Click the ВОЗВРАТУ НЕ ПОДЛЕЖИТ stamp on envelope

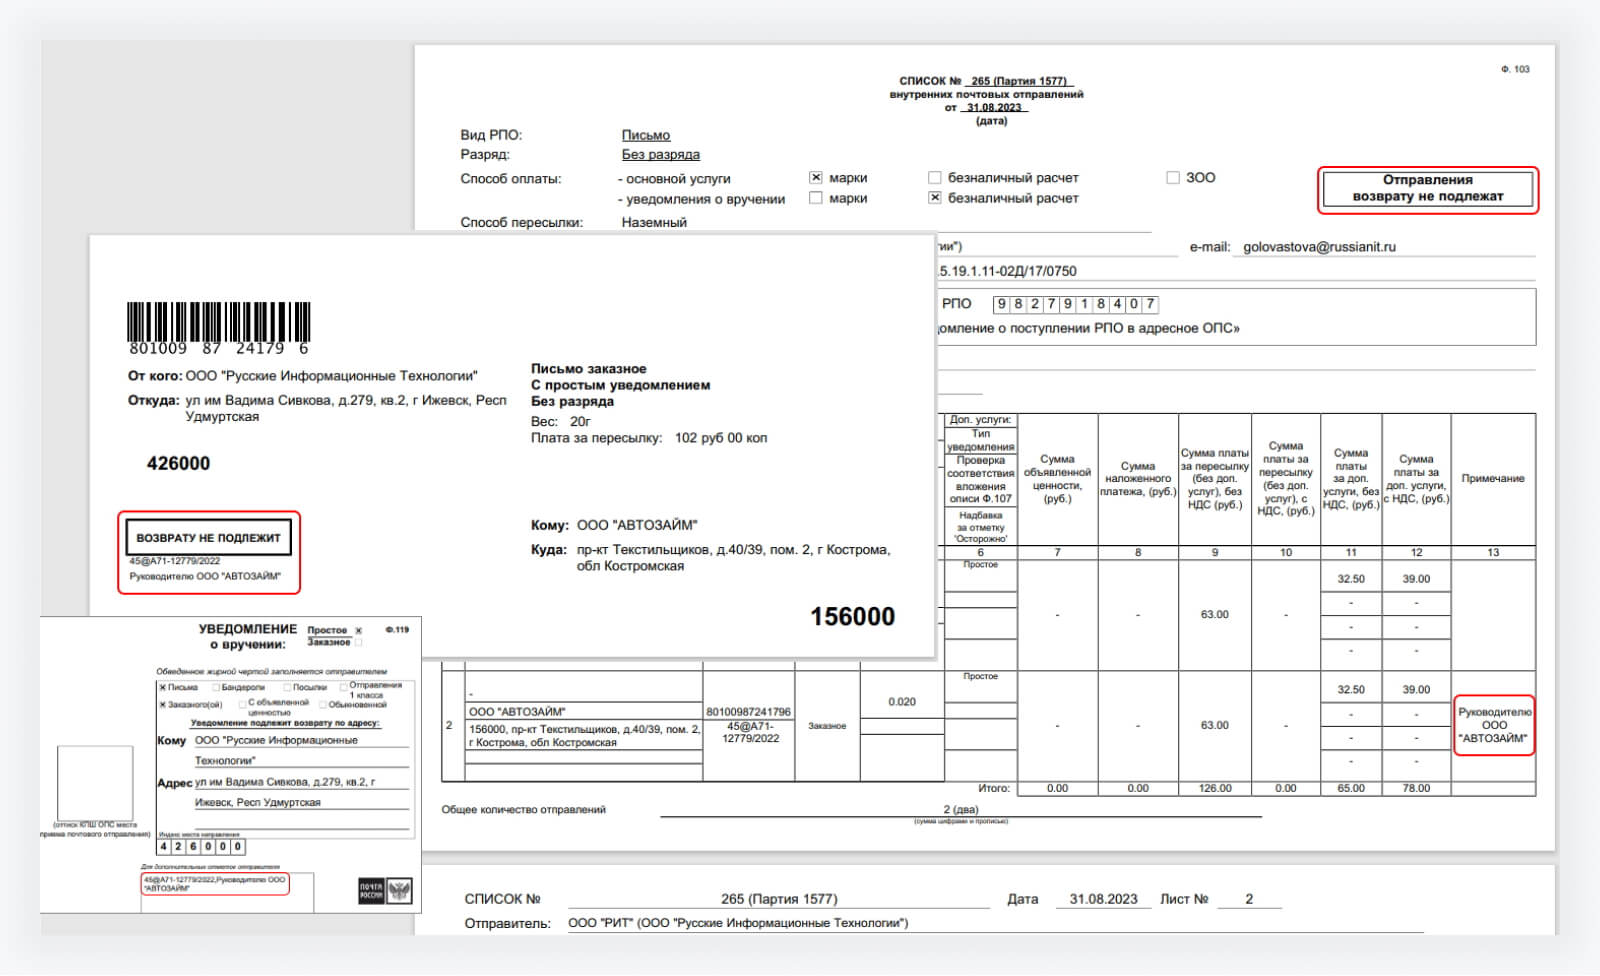coord(208,537)
